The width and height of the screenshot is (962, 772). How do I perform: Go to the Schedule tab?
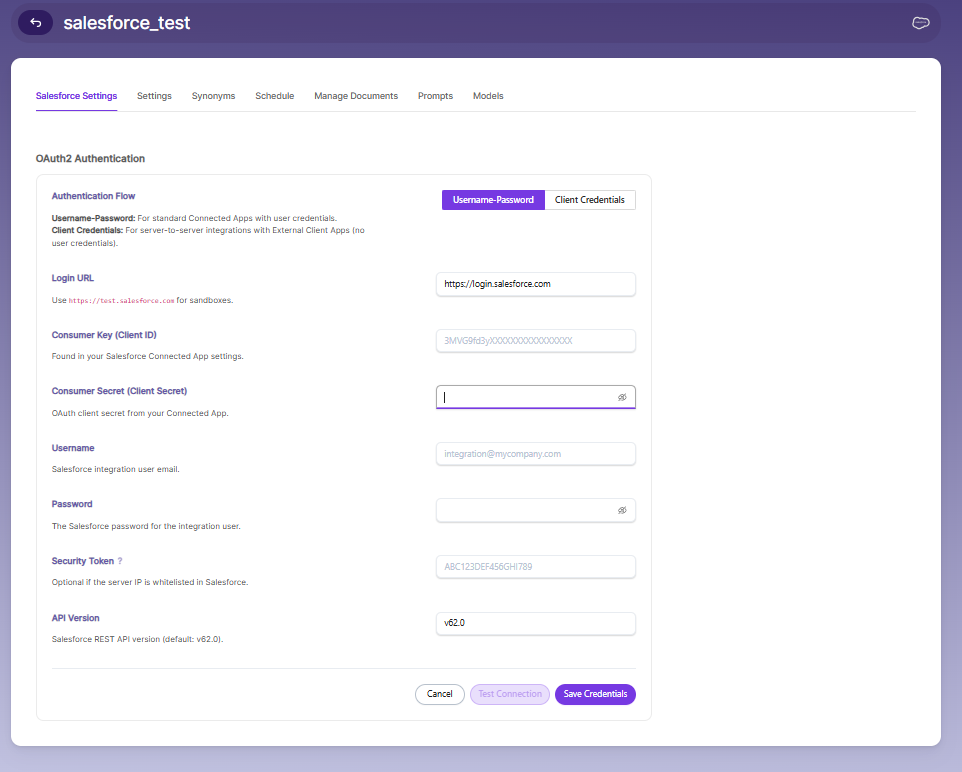tap(275, 96)
